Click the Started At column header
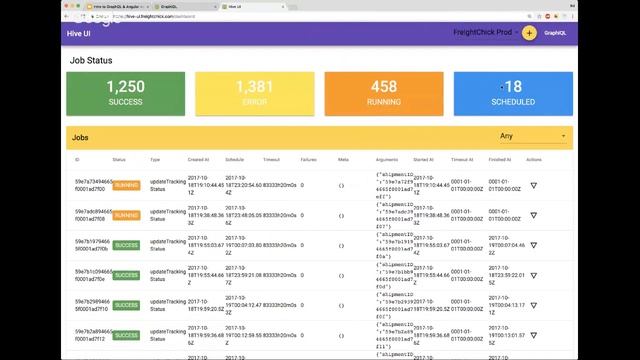This screenshot has width=640, height=360. click(423, 160)
